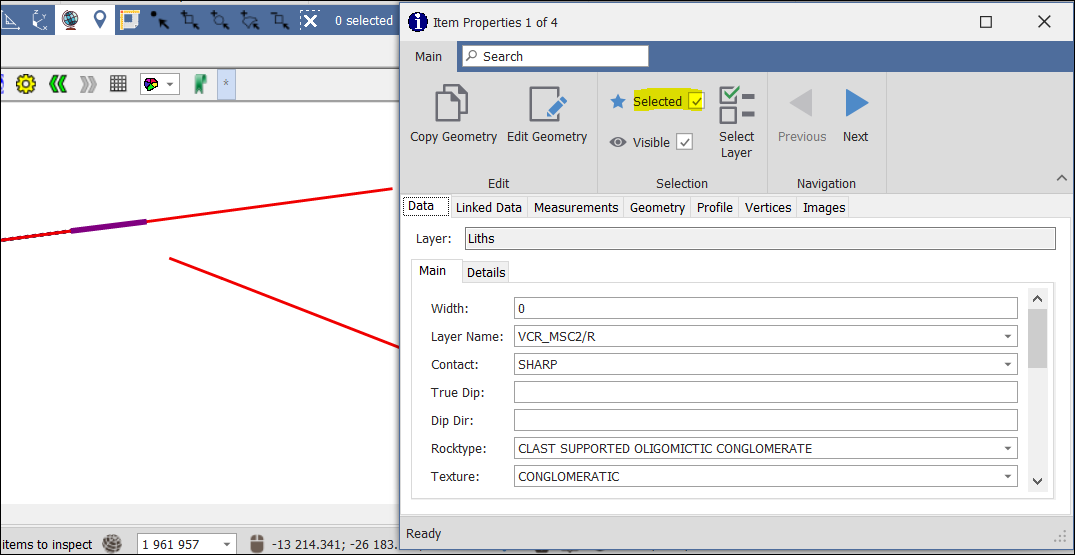Open the scale dropdown showing 1 961 957
Image resolution: width=1075 pixels, height=555 pixels.
pyautogui.click(x=226, y=545)
